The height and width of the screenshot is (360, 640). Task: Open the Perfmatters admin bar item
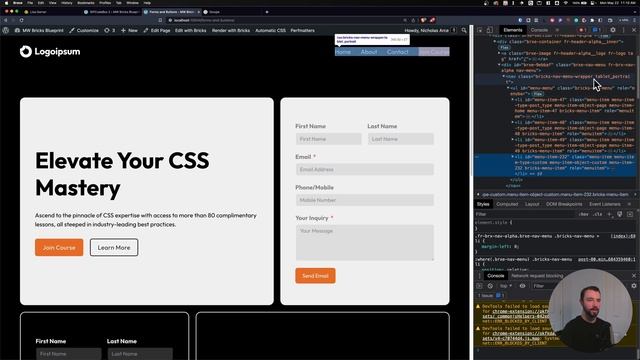coord(302,30)
